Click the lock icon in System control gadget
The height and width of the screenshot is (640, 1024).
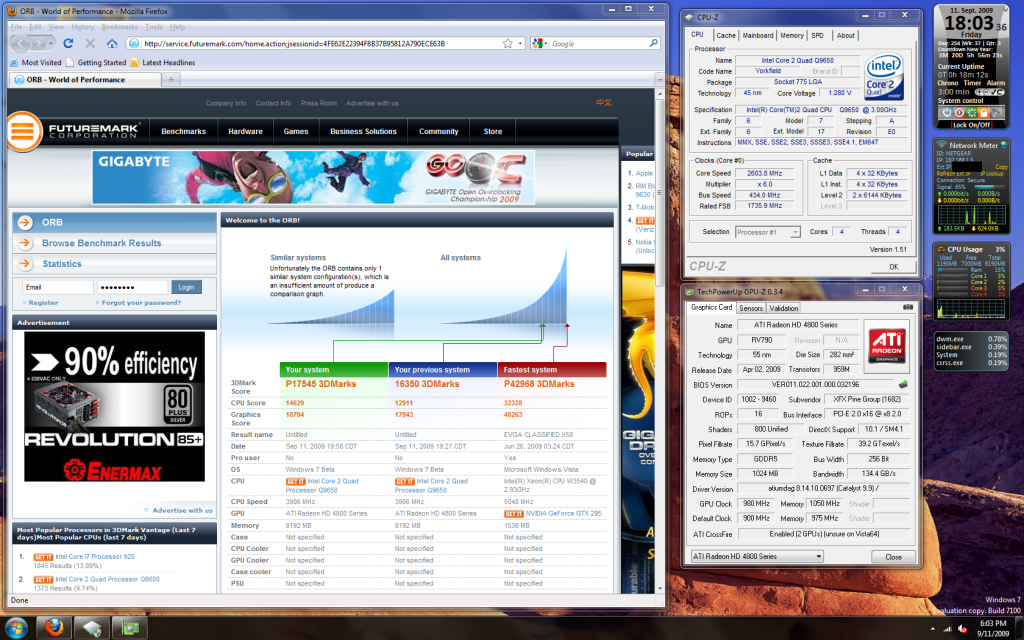pyautogui.click(x=984, y=113)
